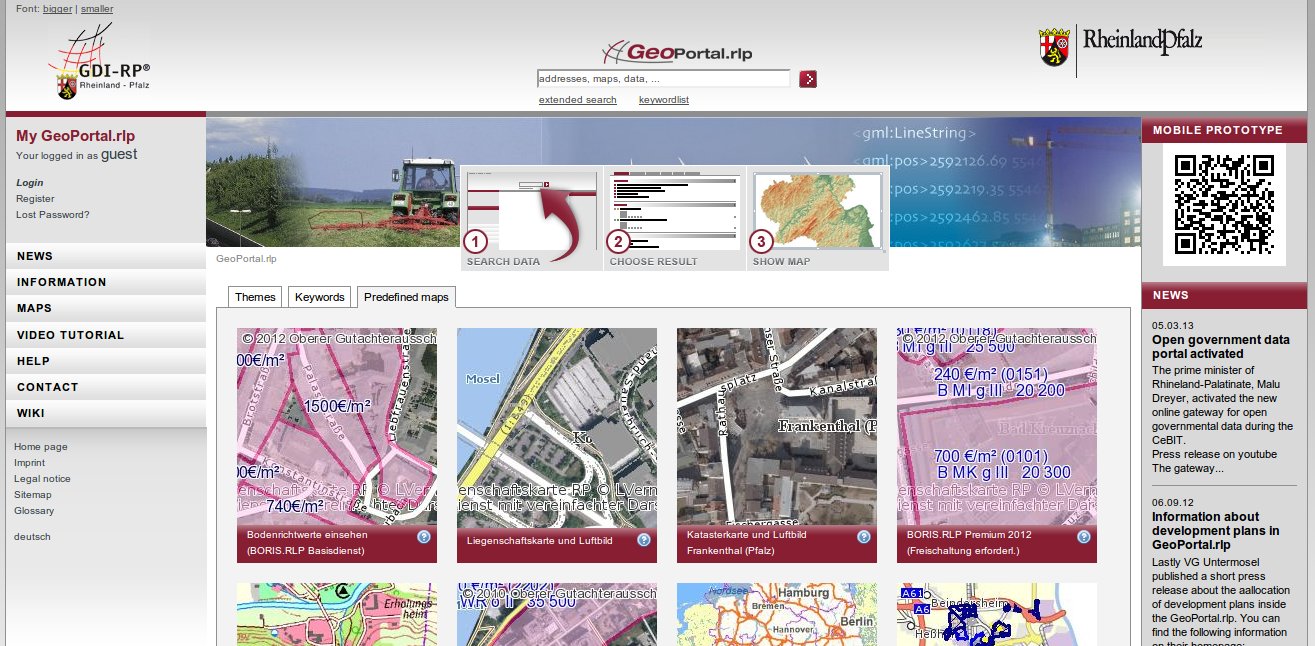
Task: Click the GeoPortal.rlp logo
Action: 677,52
